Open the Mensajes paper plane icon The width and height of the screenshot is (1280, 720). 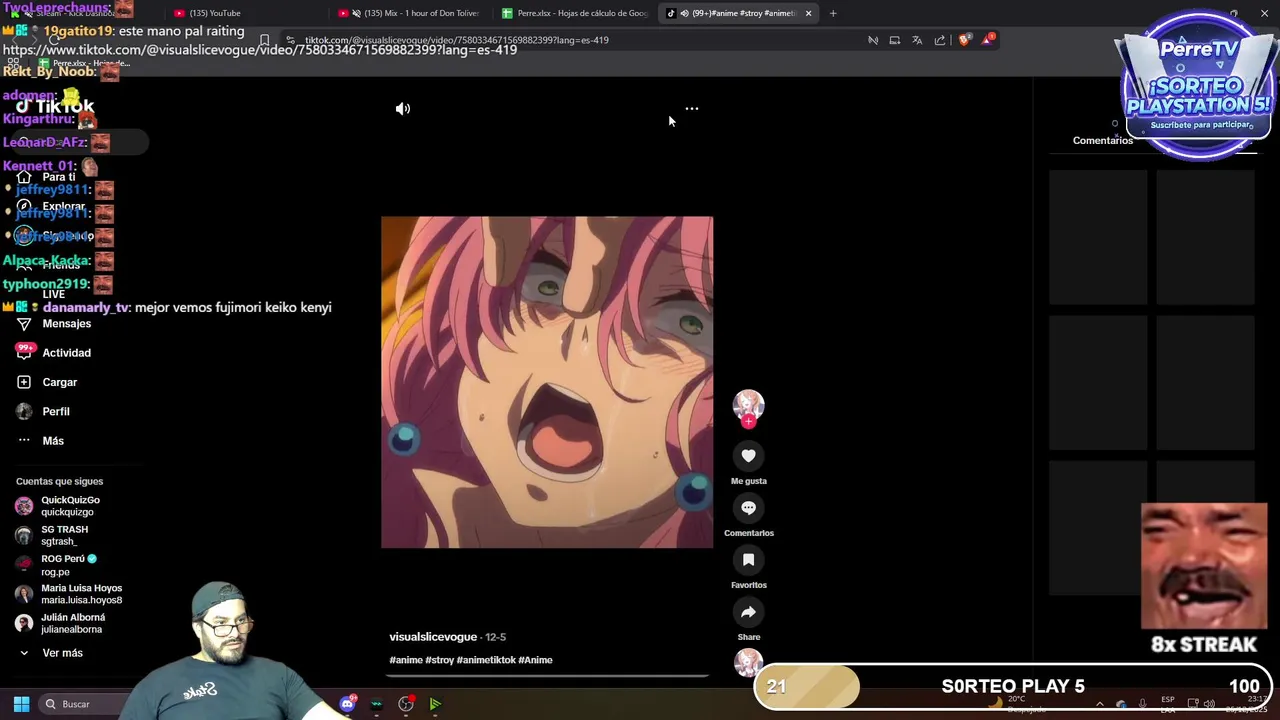[x=24, y=324]
